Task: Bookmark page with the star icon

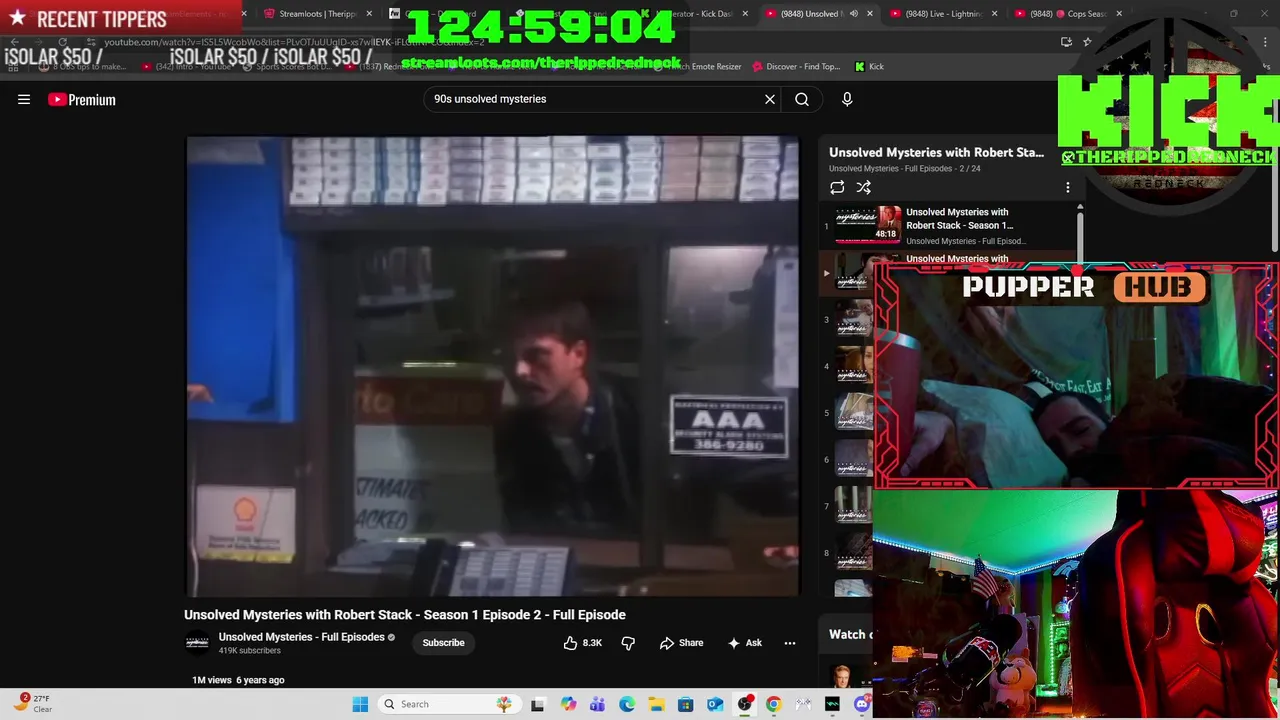Action: tap(1087, 41)
